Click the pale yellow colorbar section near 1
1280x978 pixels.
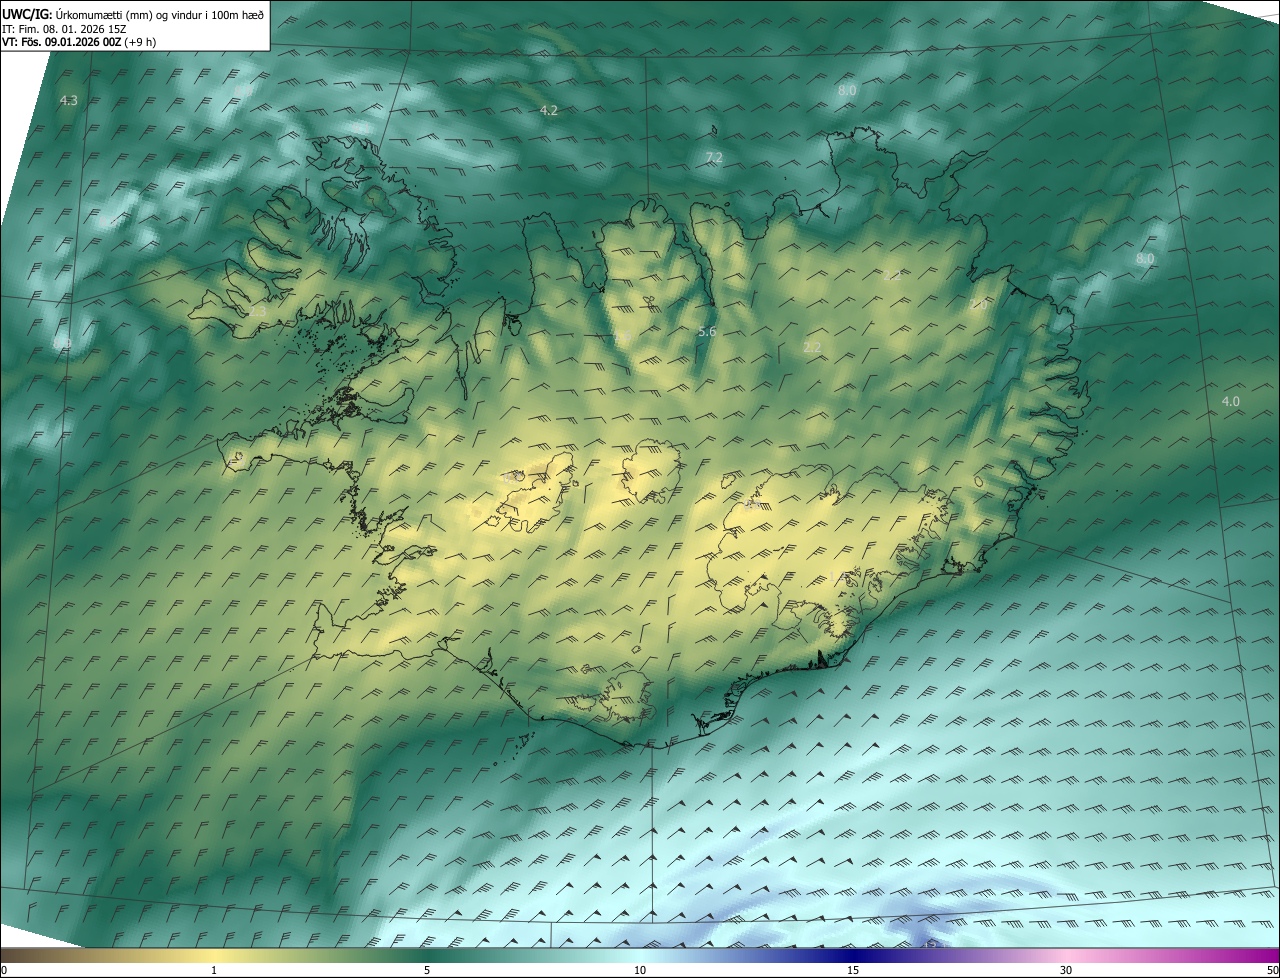(214, 956)
